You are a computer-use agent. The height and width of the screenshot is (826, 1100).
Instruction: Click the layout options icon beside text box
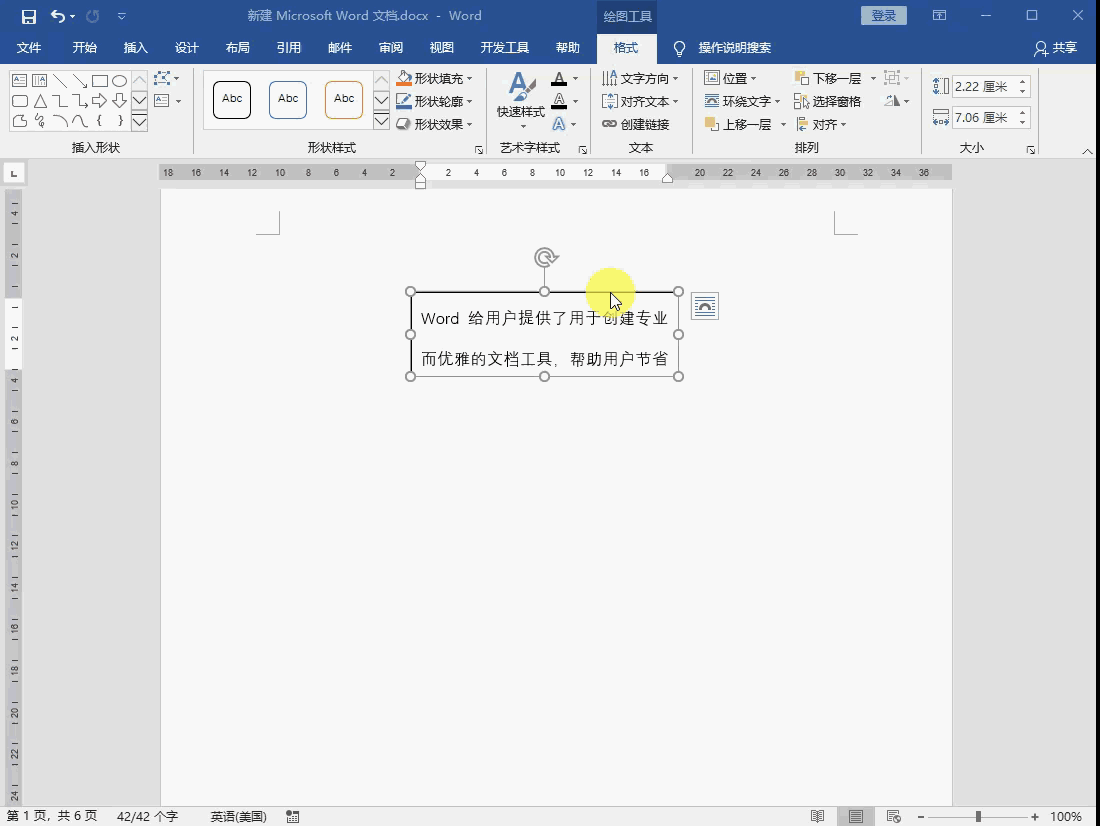click(704, 306)
